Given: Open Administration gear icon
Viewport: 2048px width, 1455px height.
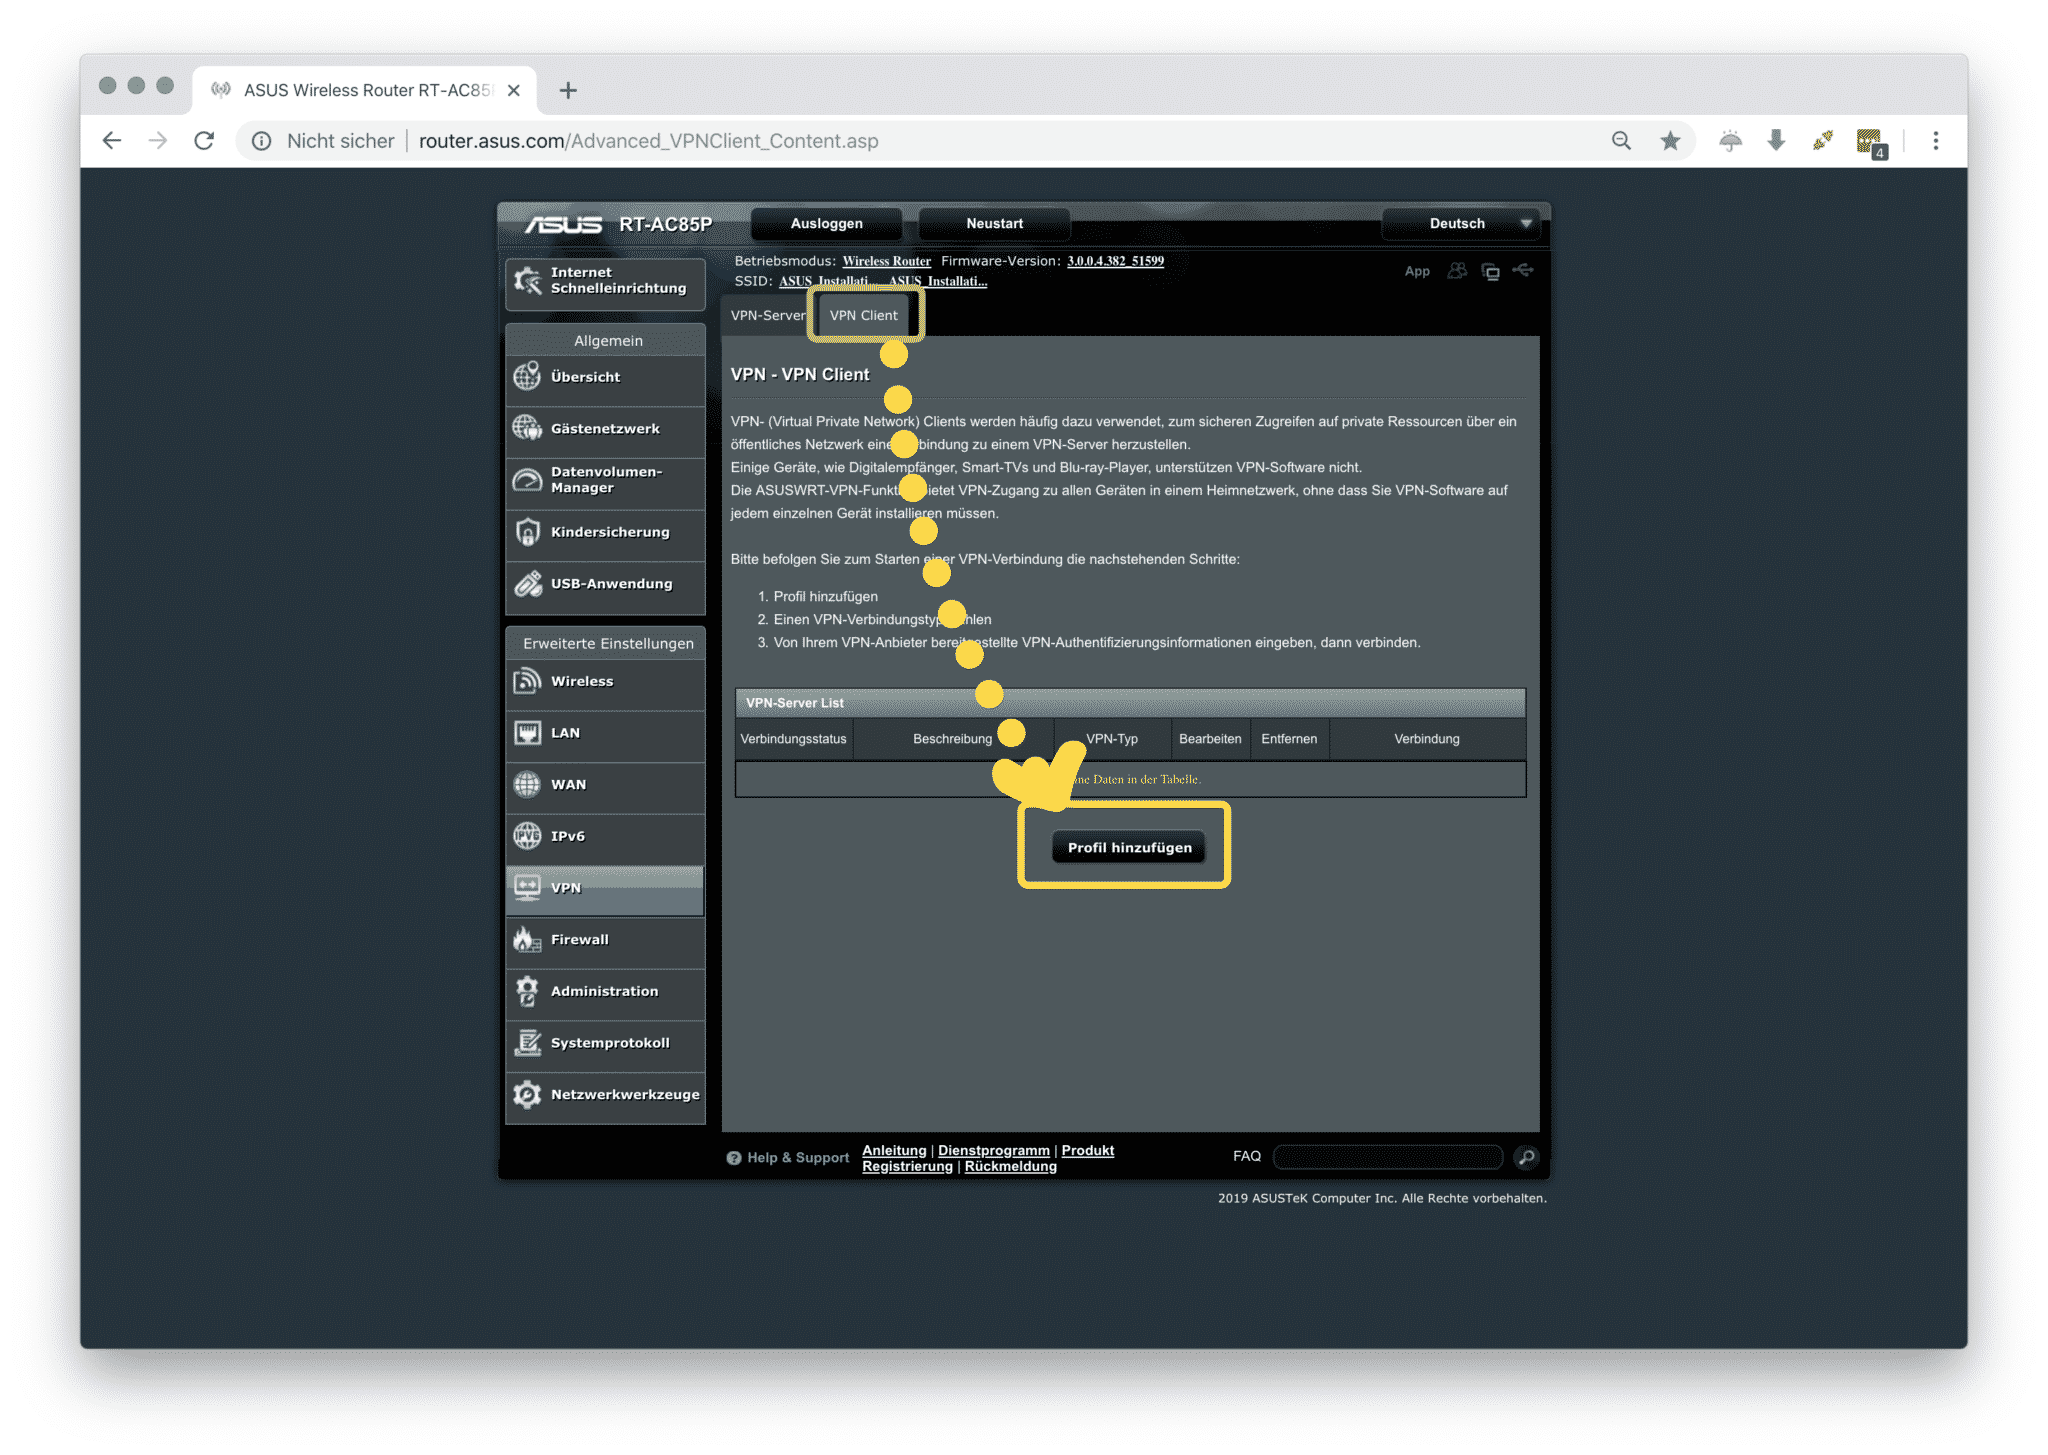Looking at the screenshot, I should click(x=527, y=991).
